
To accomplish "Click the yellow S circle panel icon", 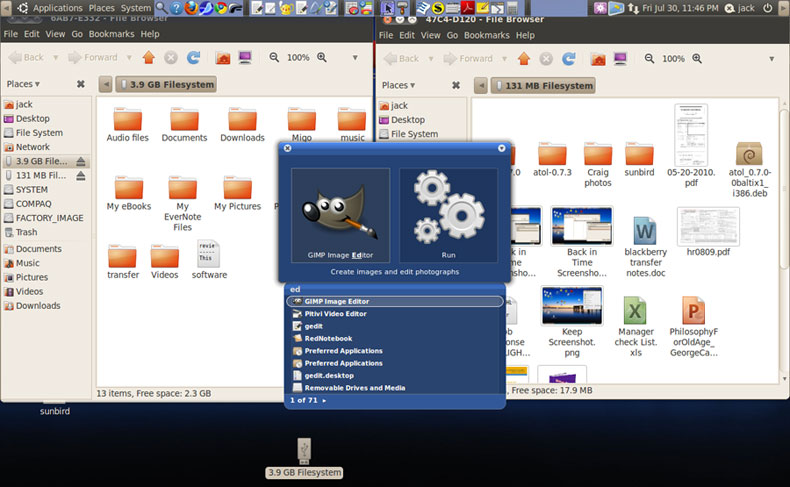I will point(438,8).
